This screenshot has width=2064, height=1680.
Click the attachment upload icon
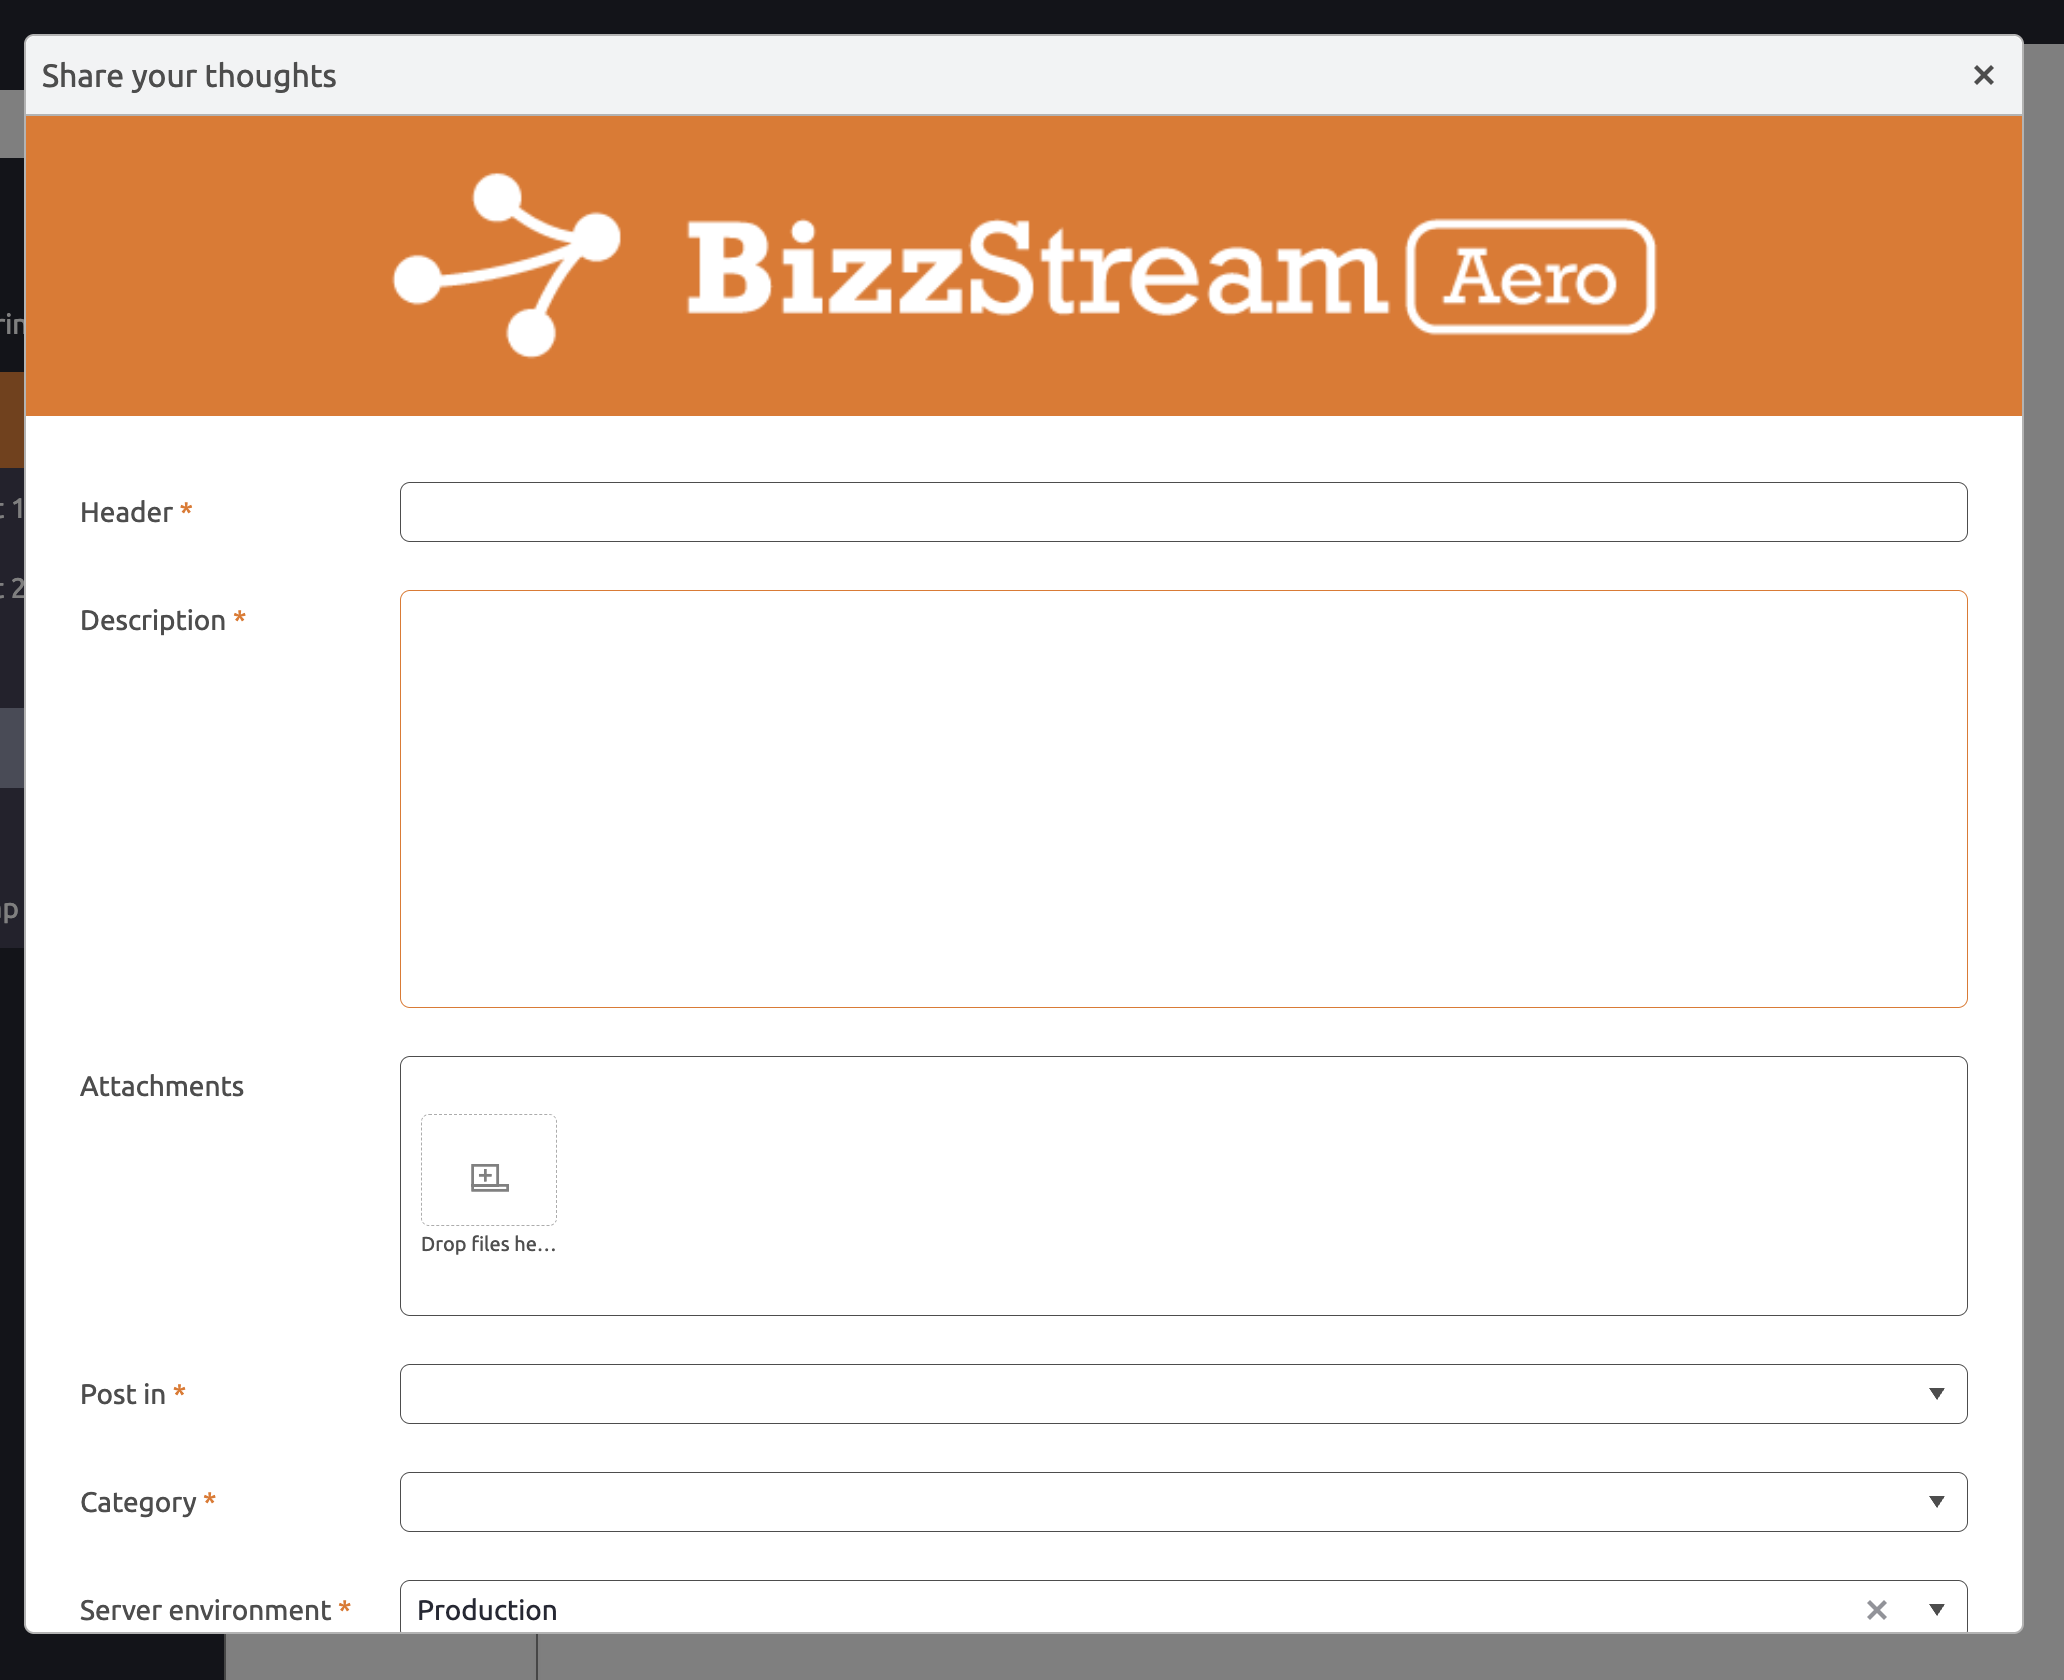(x=489, y=1176)
